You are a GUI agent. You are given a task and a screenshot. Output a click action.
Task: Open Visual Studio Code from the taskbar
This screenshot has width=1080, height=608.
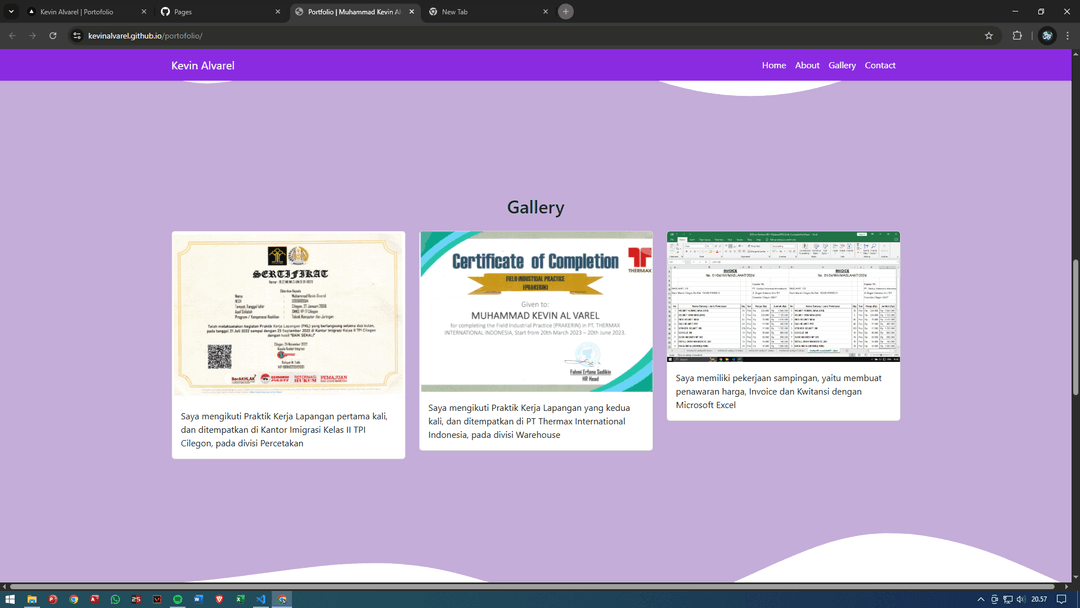[x=261, y=599]
